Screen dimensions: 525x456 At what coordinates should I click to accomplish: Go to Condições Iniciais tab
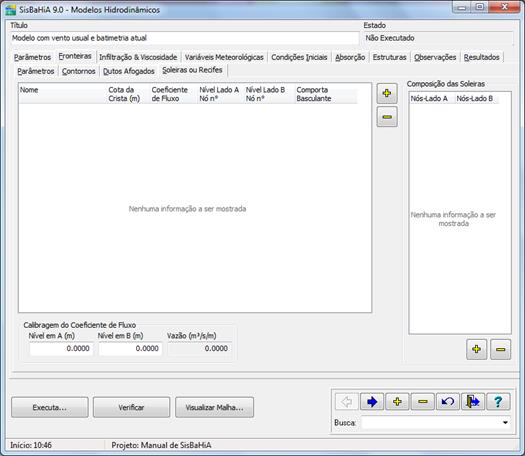point(299,57)
